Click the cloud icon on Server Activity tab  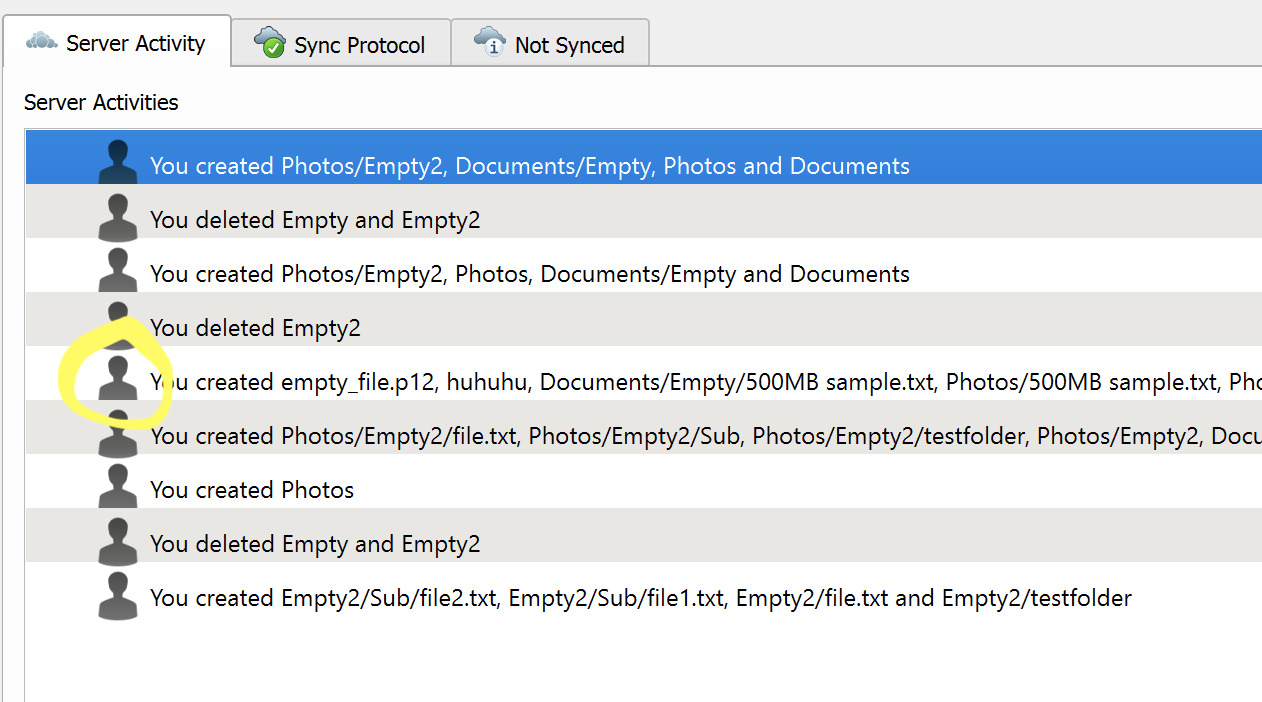(41, 41)
